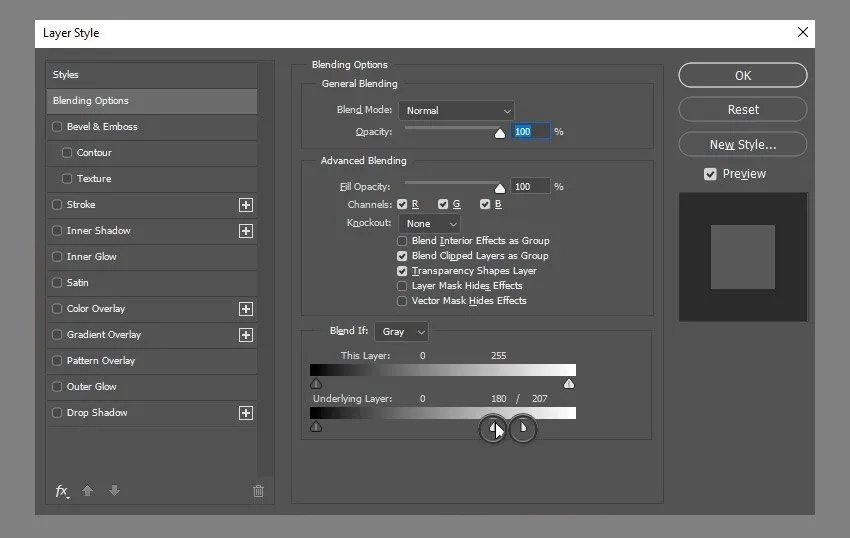Add another Color Overlay with plus icon

click(x=246, y=309)
